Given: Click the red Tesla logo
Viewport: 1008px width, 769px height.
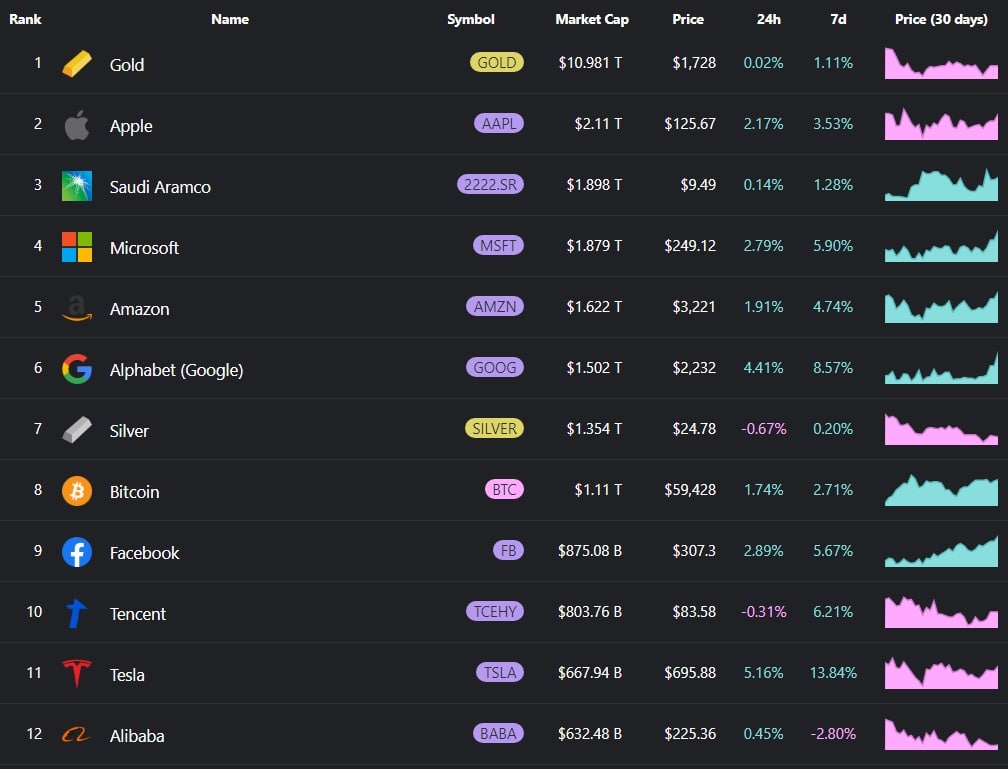Looking at the screenshot, I should (x=77, y=674).
